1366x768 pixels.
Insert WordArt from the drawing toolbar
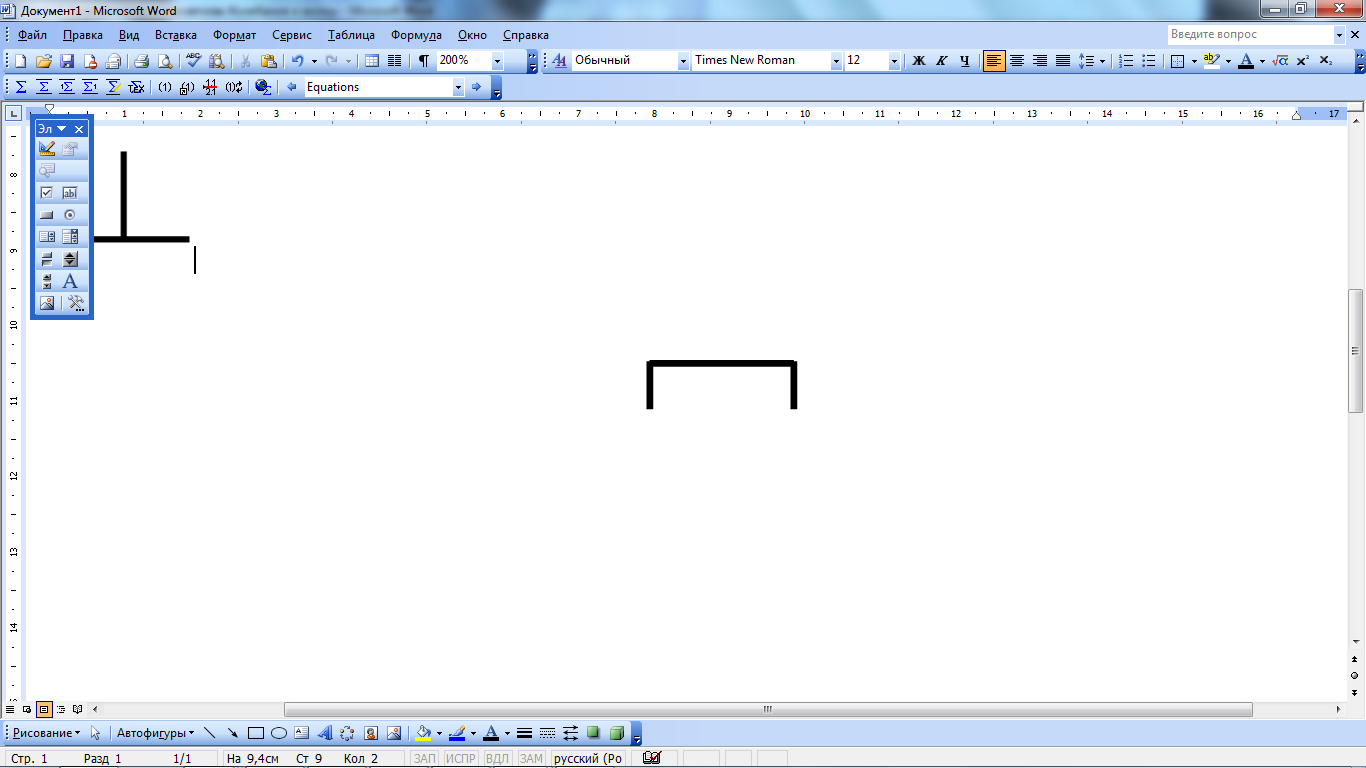pyautogui.click(x=324, y=733)
